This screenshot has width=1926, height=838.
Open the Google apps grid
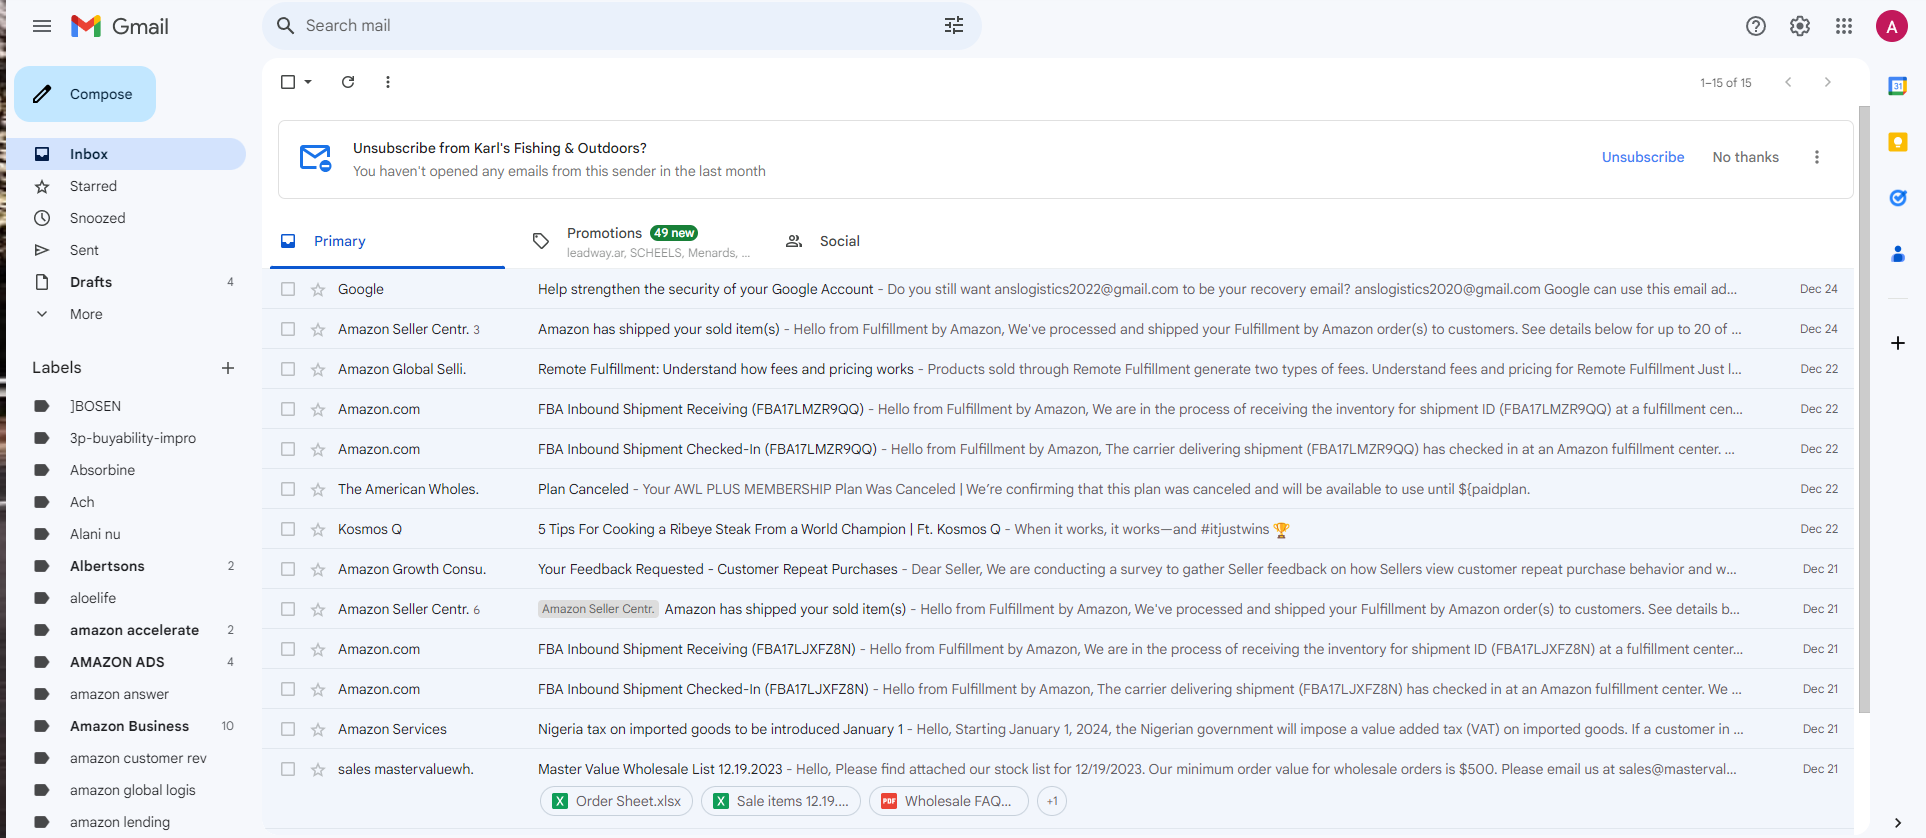click(1844, 26)
